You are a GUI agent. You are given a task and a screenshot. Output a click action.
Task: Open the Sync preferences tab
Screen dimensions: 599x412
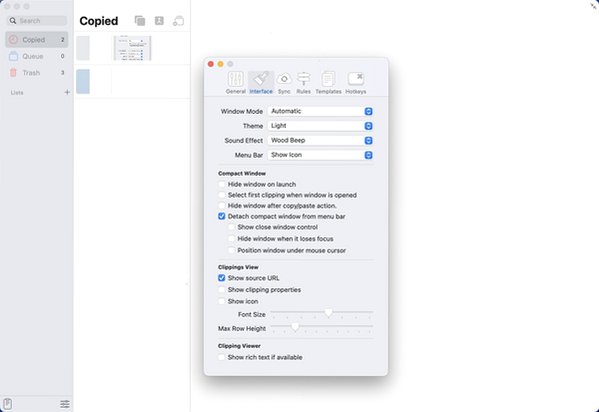coord(284,83)
